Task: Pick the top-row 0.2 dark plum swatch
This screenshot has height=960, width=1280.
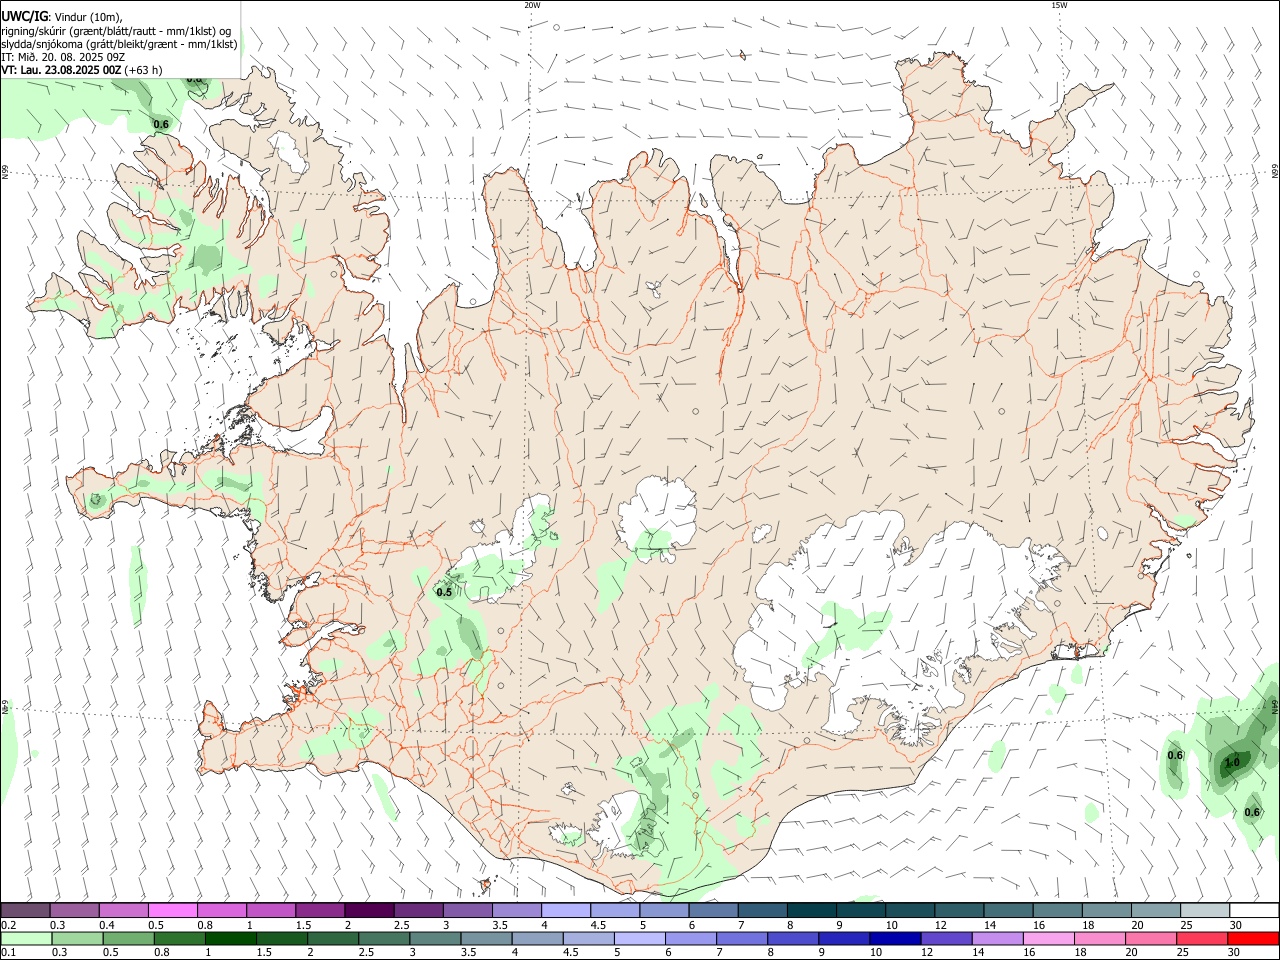Action: pyautogui.click(x=25, y=910)
